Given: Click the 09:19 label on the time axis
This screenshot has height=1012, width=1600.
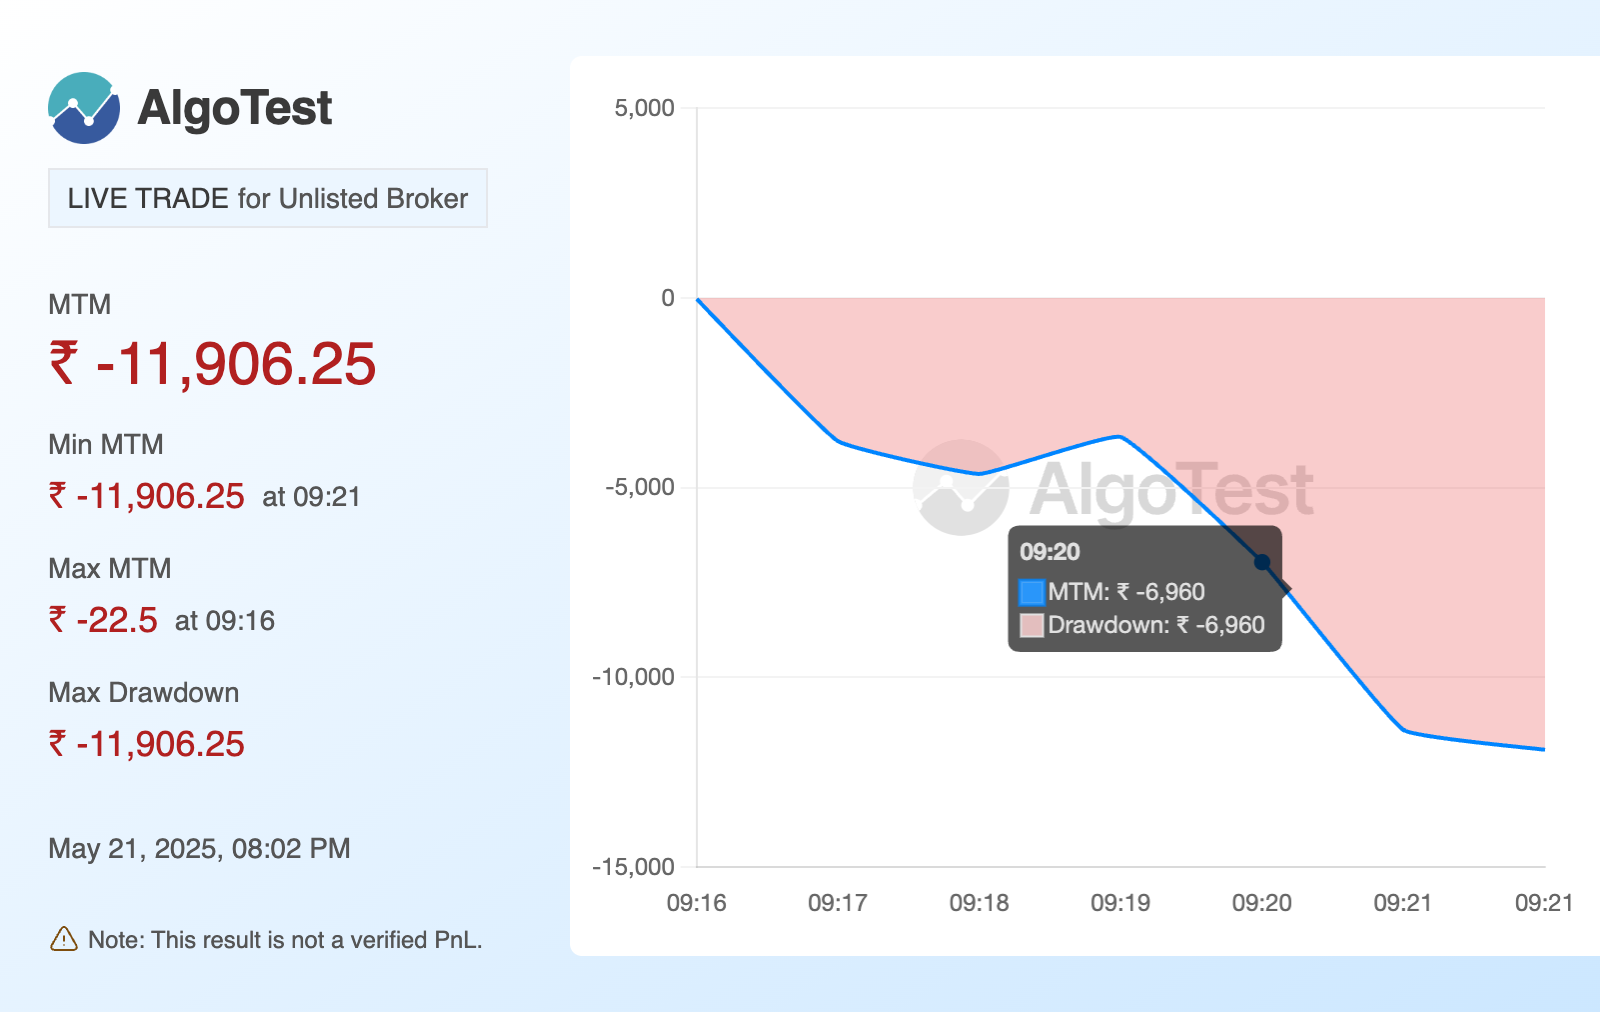Looking at the screenshot, I should [x=1120, y=903].
